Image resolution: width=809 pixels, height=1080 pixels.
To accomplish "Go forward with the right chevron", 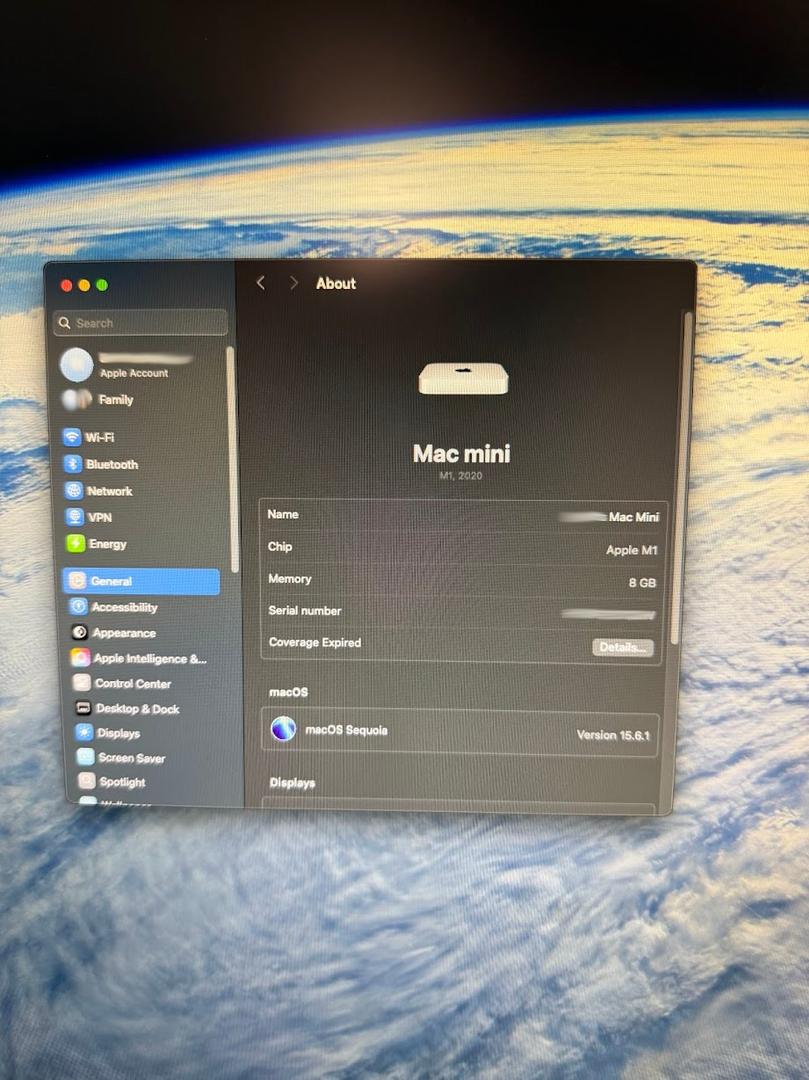I will 293,283.
